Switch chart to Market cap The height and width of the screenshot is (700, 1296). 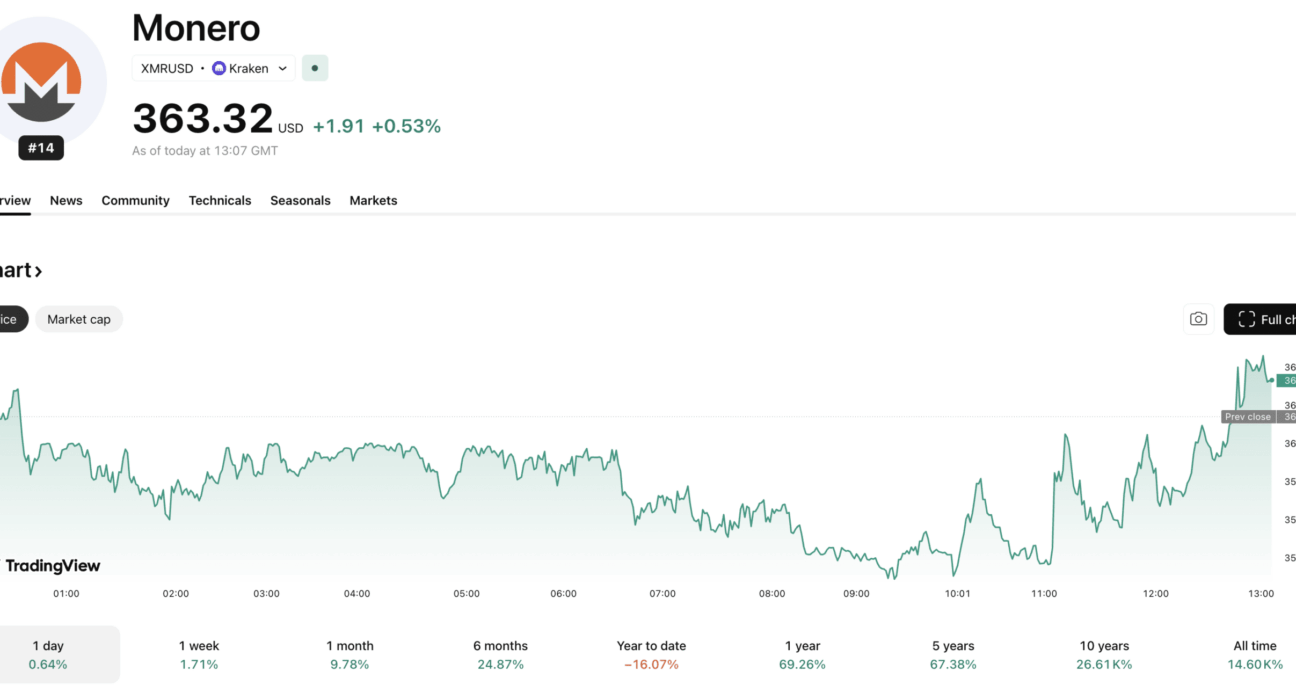(x=79, y=319)
